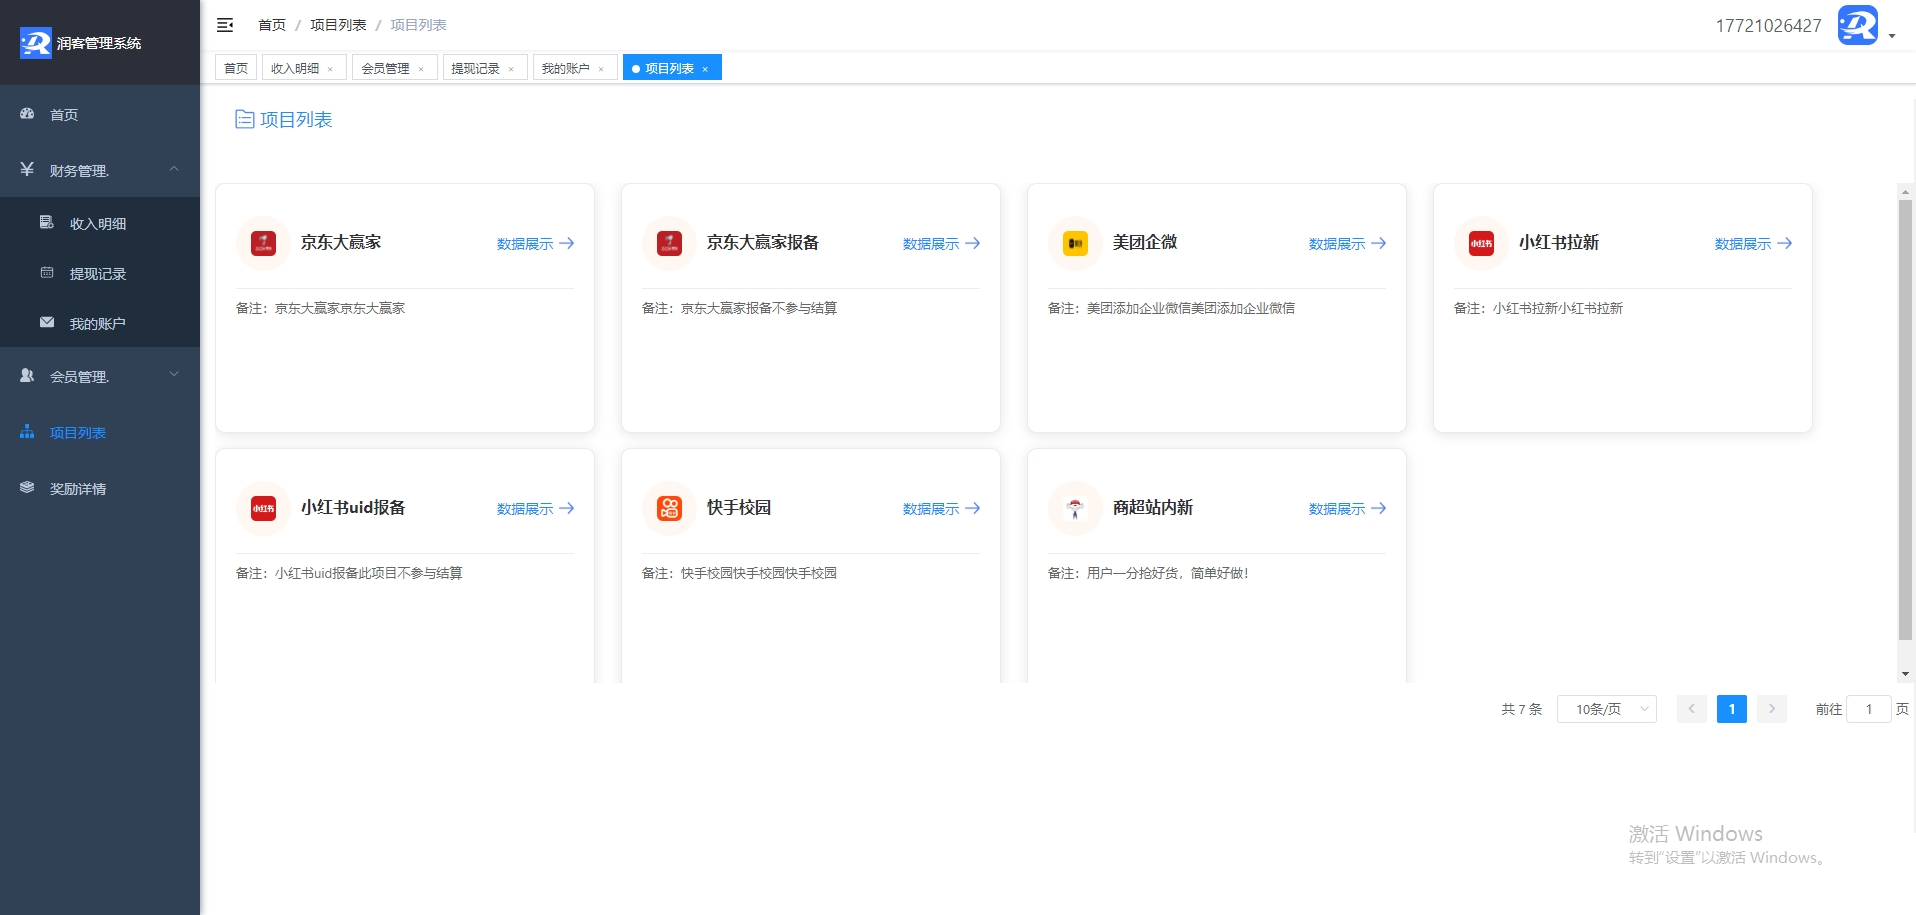Screen dimensions: 1916x915
Task: Click the 前往 page number input
Action: click(1868, 709)
